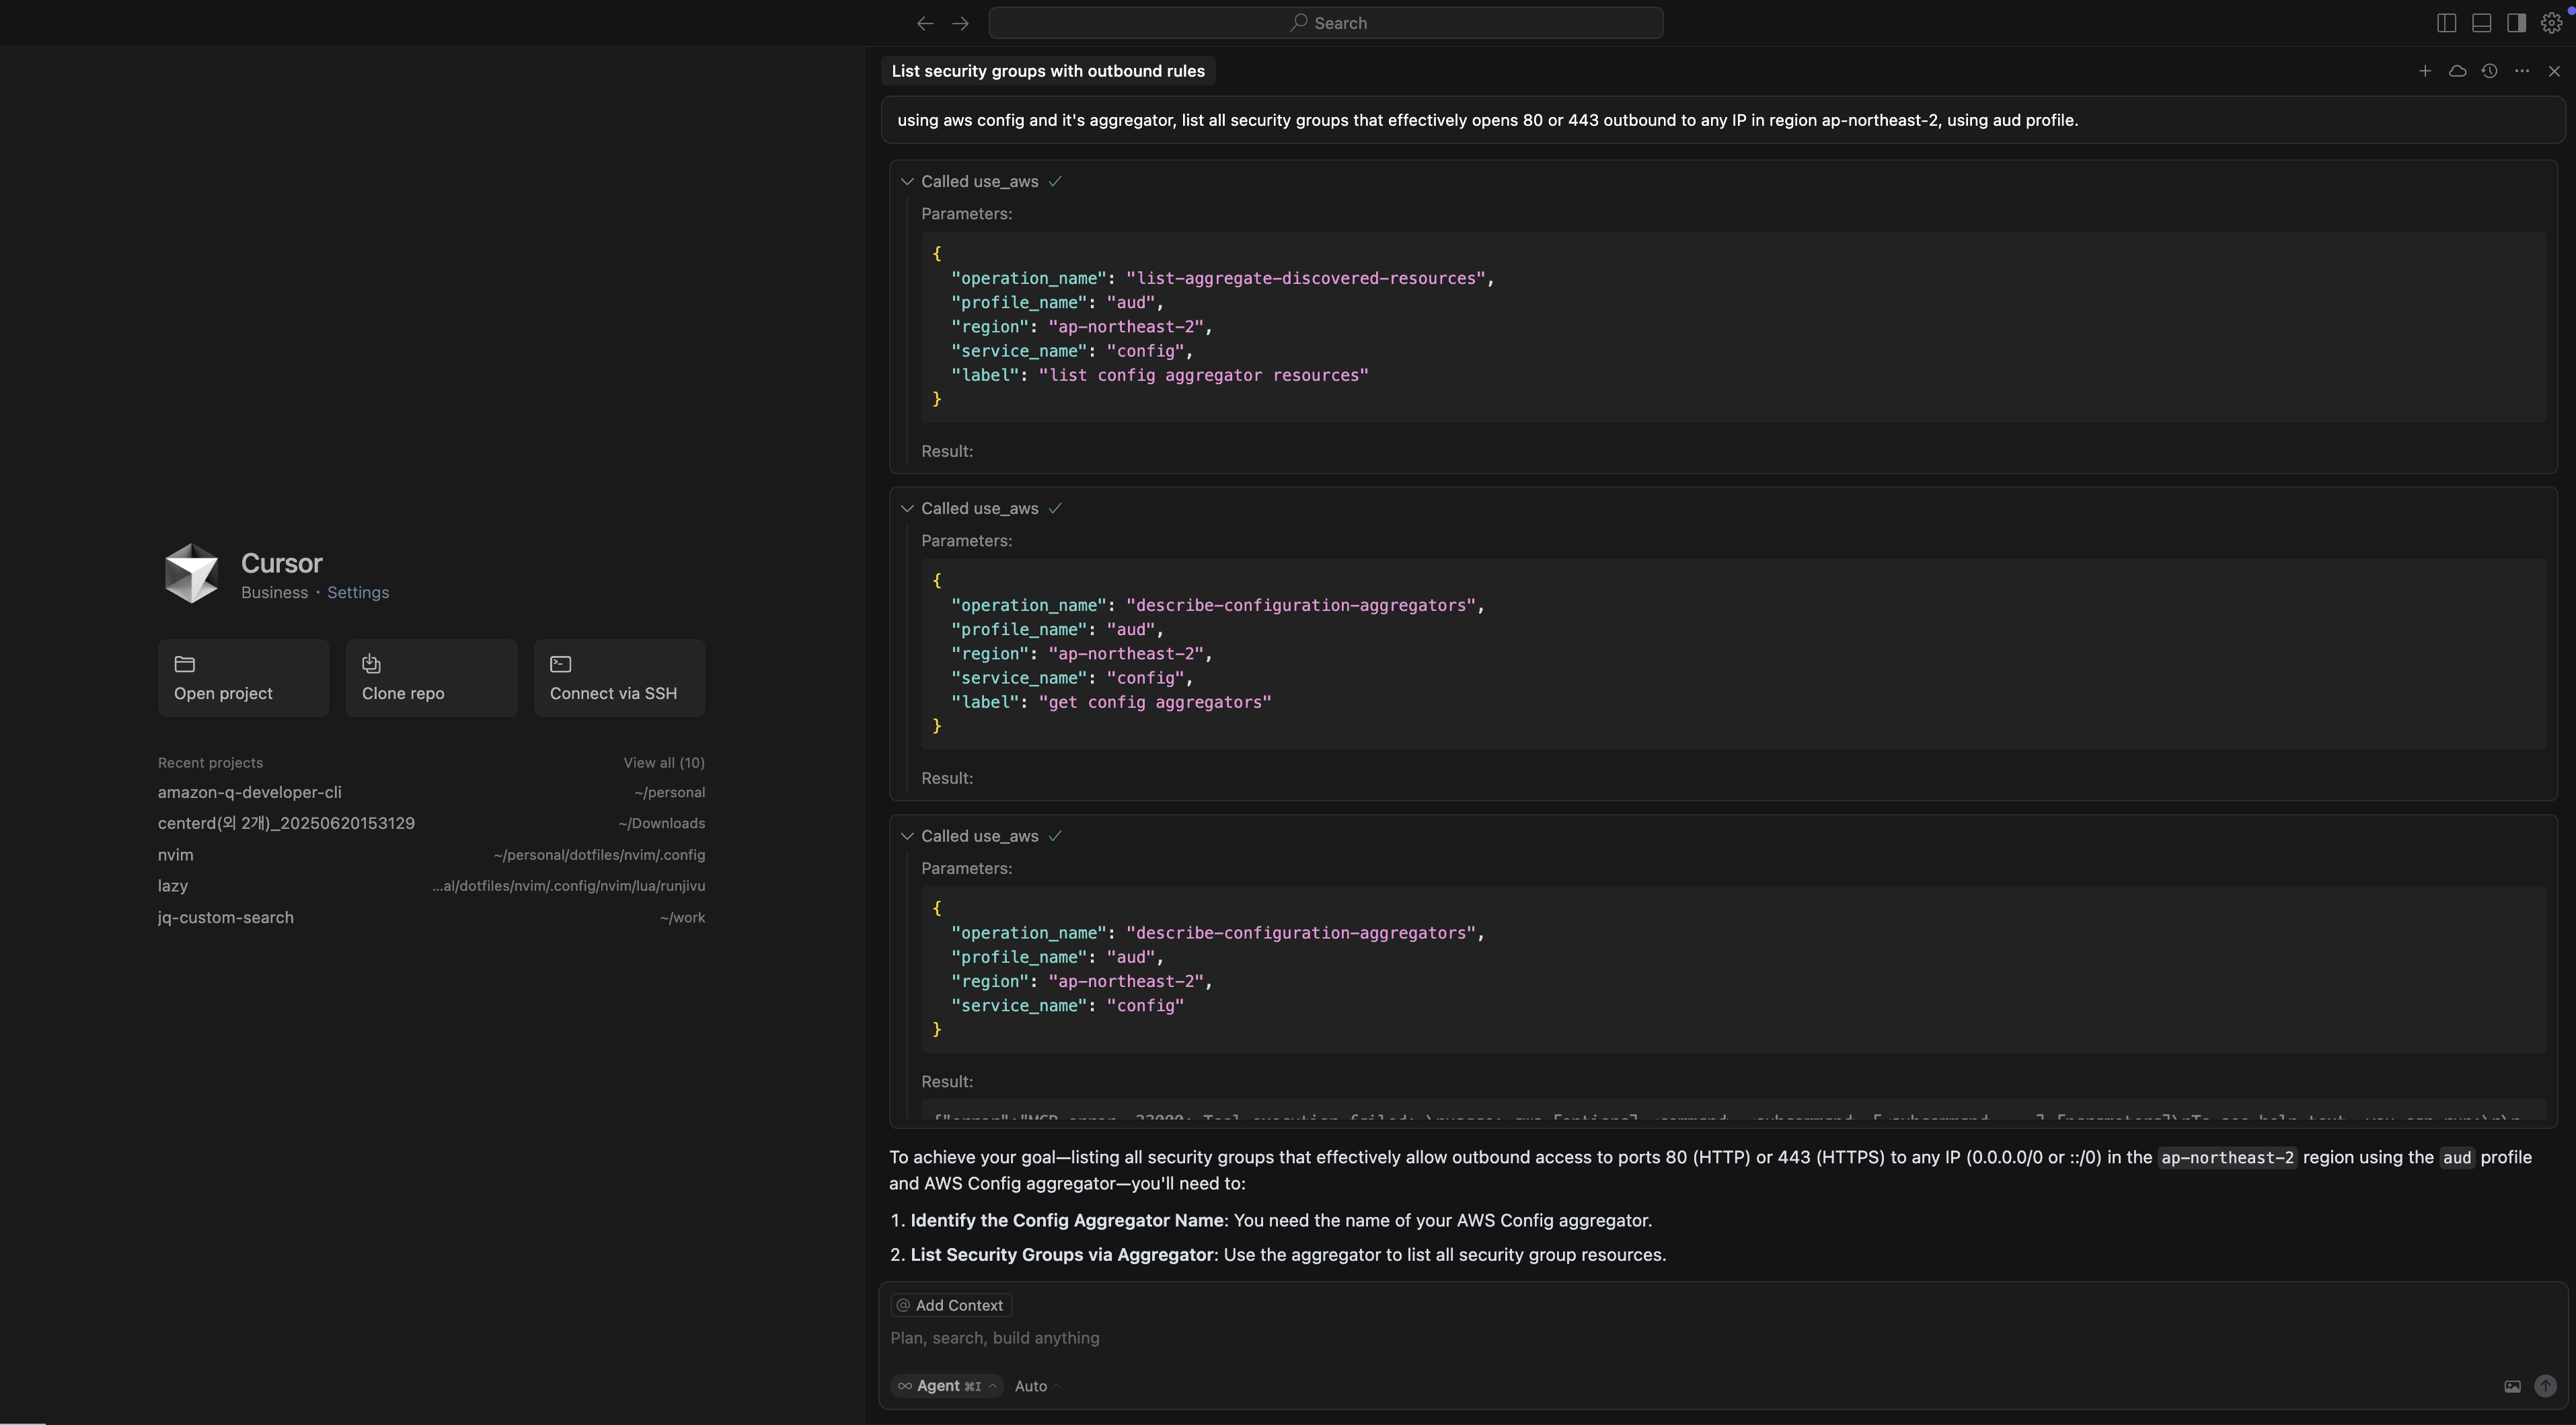Open the Agent mode dropdown

pyautogui.click(x=946, y=1386)
